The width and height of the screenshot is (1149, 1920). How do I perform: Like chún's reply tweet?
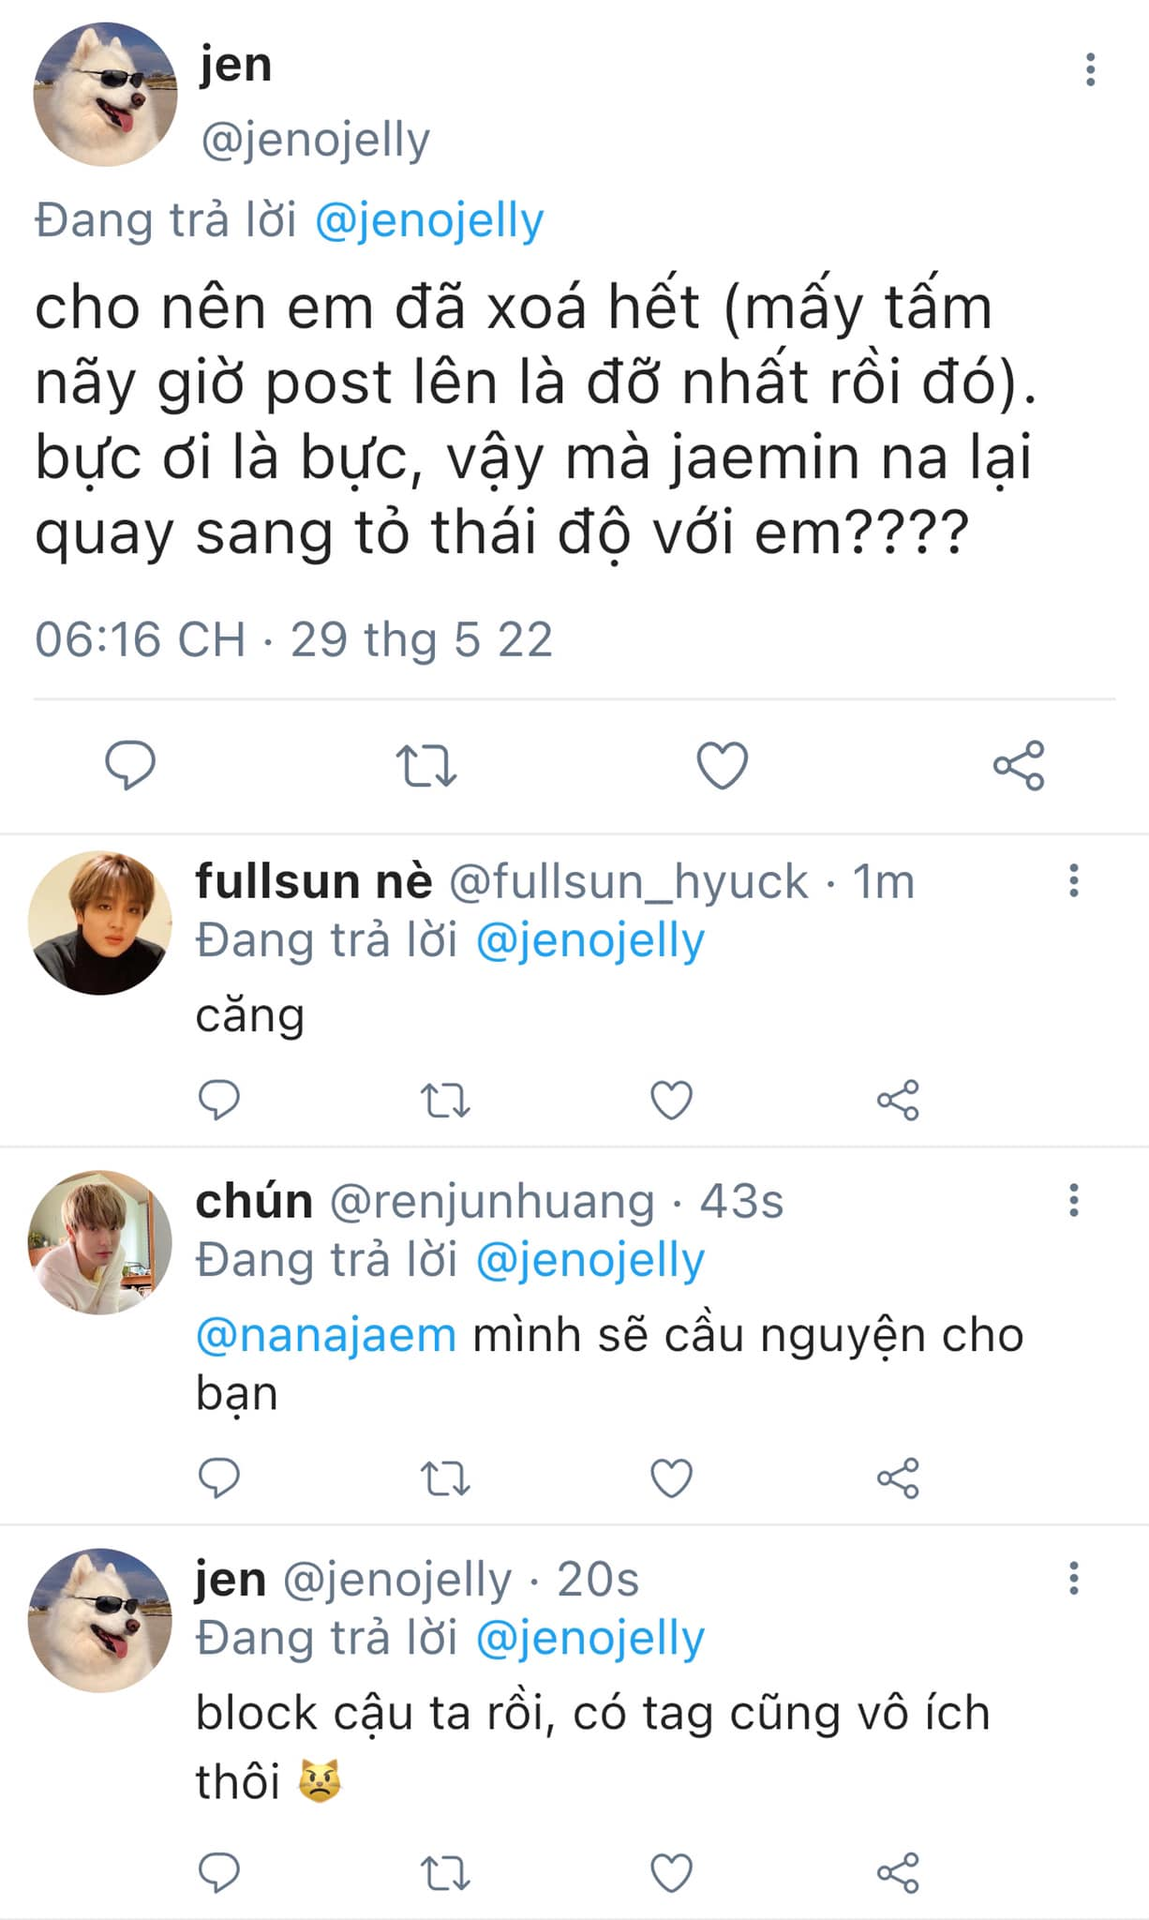[671, 1478]
